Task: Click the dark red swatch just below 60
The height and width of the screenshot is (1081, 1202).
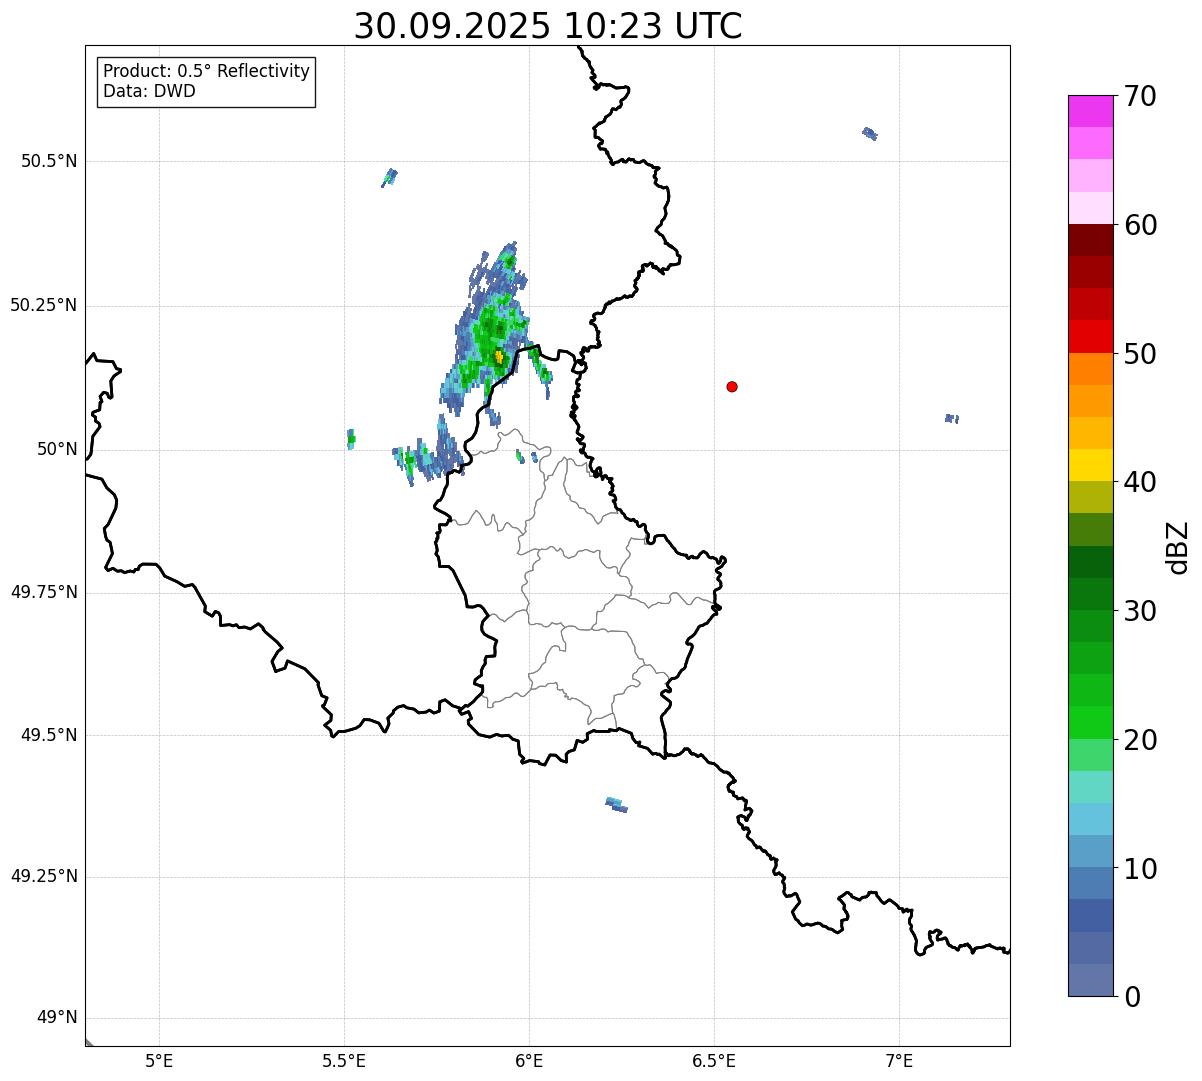Action: 1090,240
